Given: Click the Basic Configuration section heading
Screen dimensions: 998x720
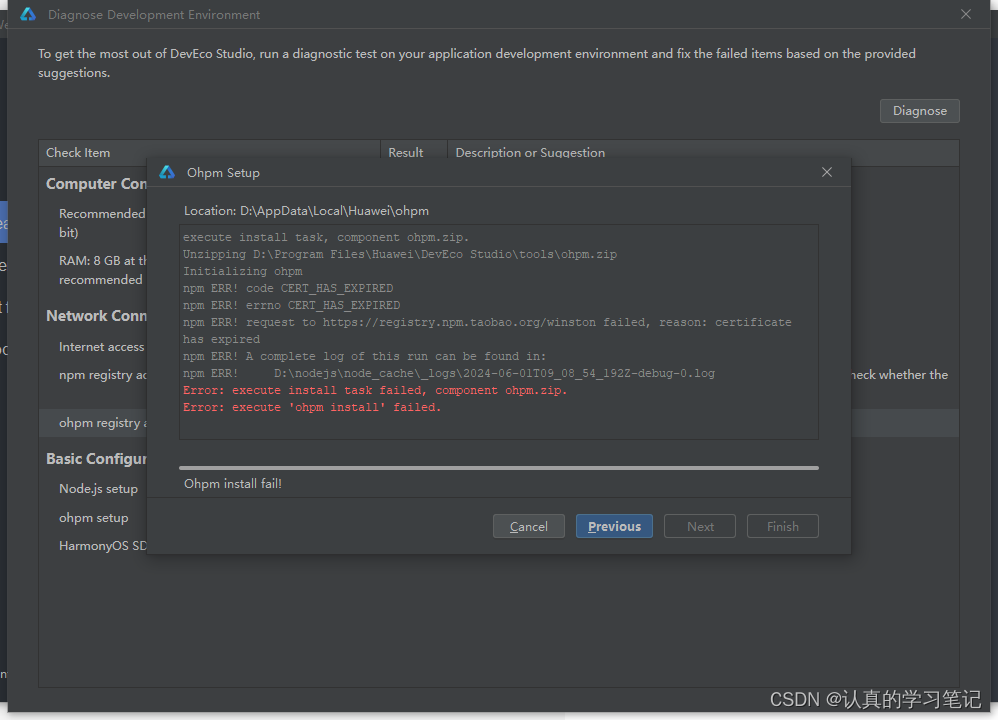Looking at the screenshot, I should click(96, 459).
